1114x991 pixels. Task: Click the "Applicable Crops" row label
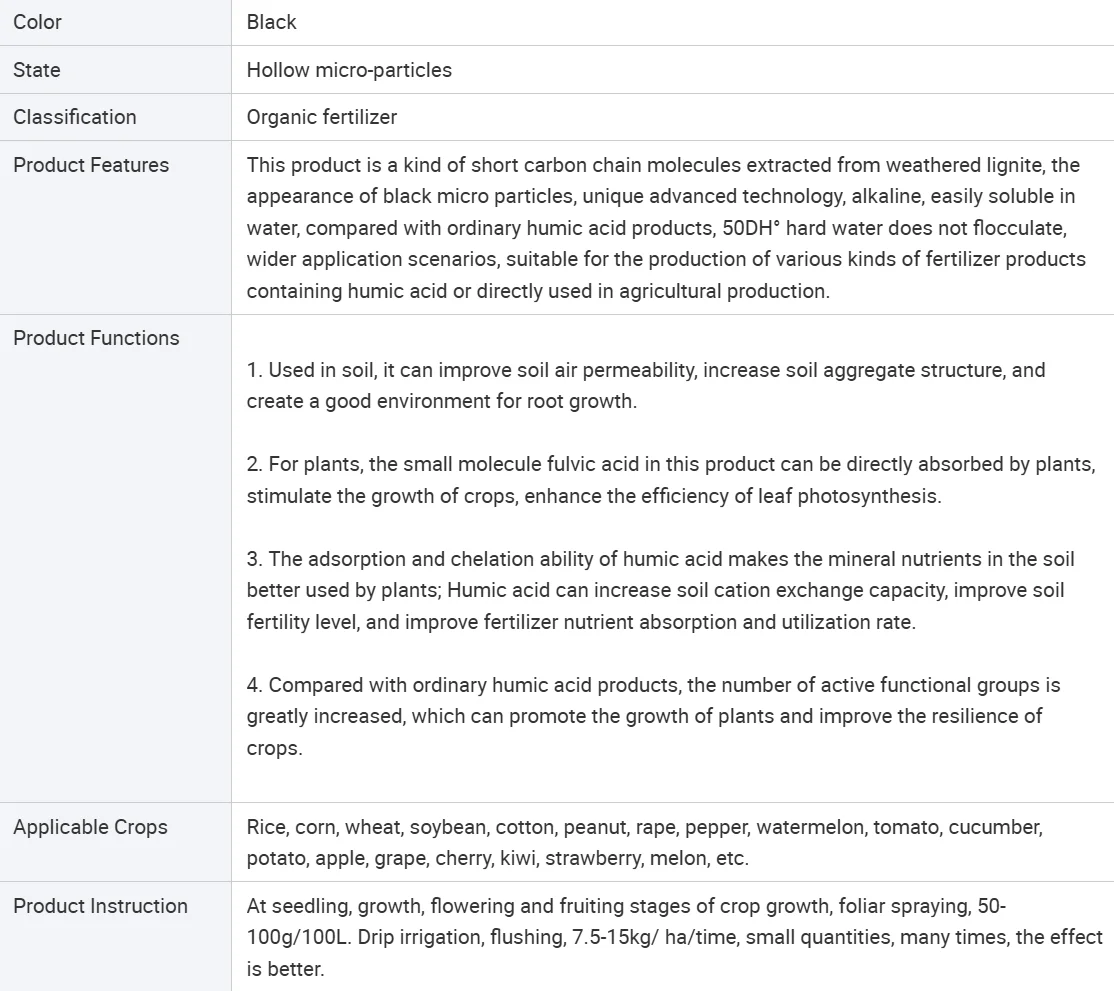pos(90,827)
